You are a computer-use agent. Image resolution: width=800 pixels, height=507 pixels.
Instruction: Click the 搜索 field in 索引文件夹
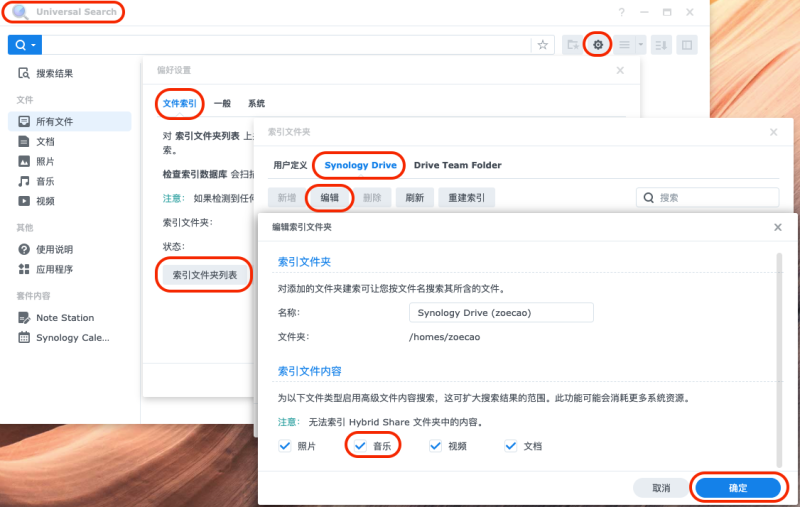point(708,197)
